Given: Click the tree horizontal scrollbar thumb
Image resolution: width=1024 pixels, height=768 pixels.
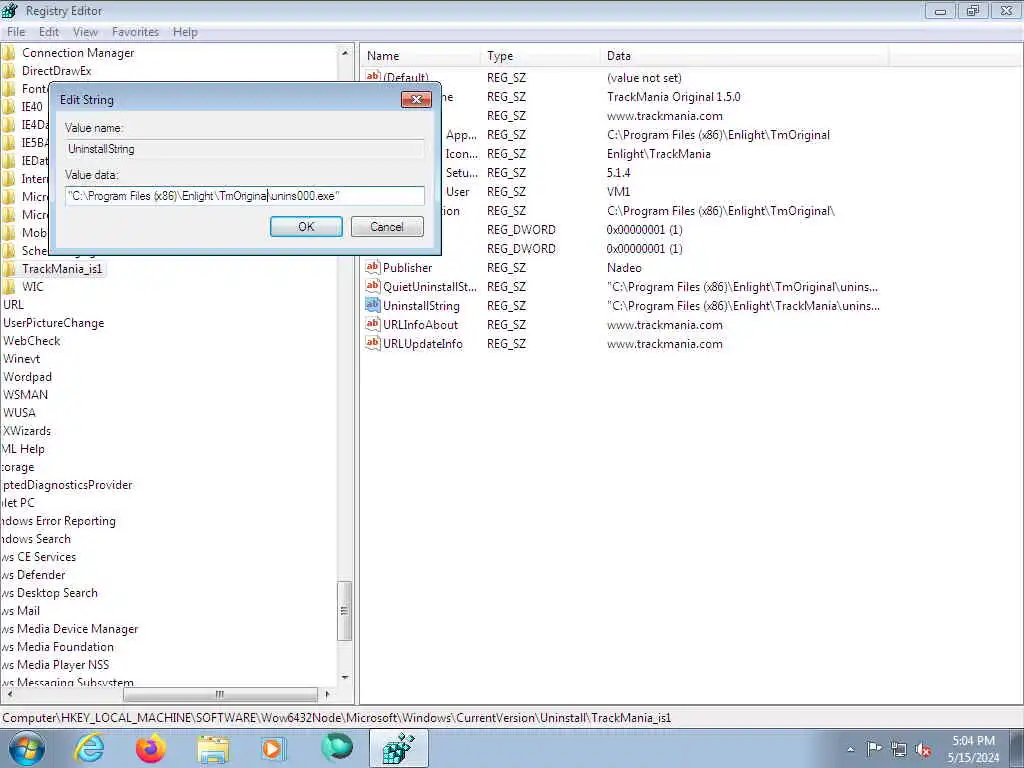Looking at the screenshot, I should point(220,694).
